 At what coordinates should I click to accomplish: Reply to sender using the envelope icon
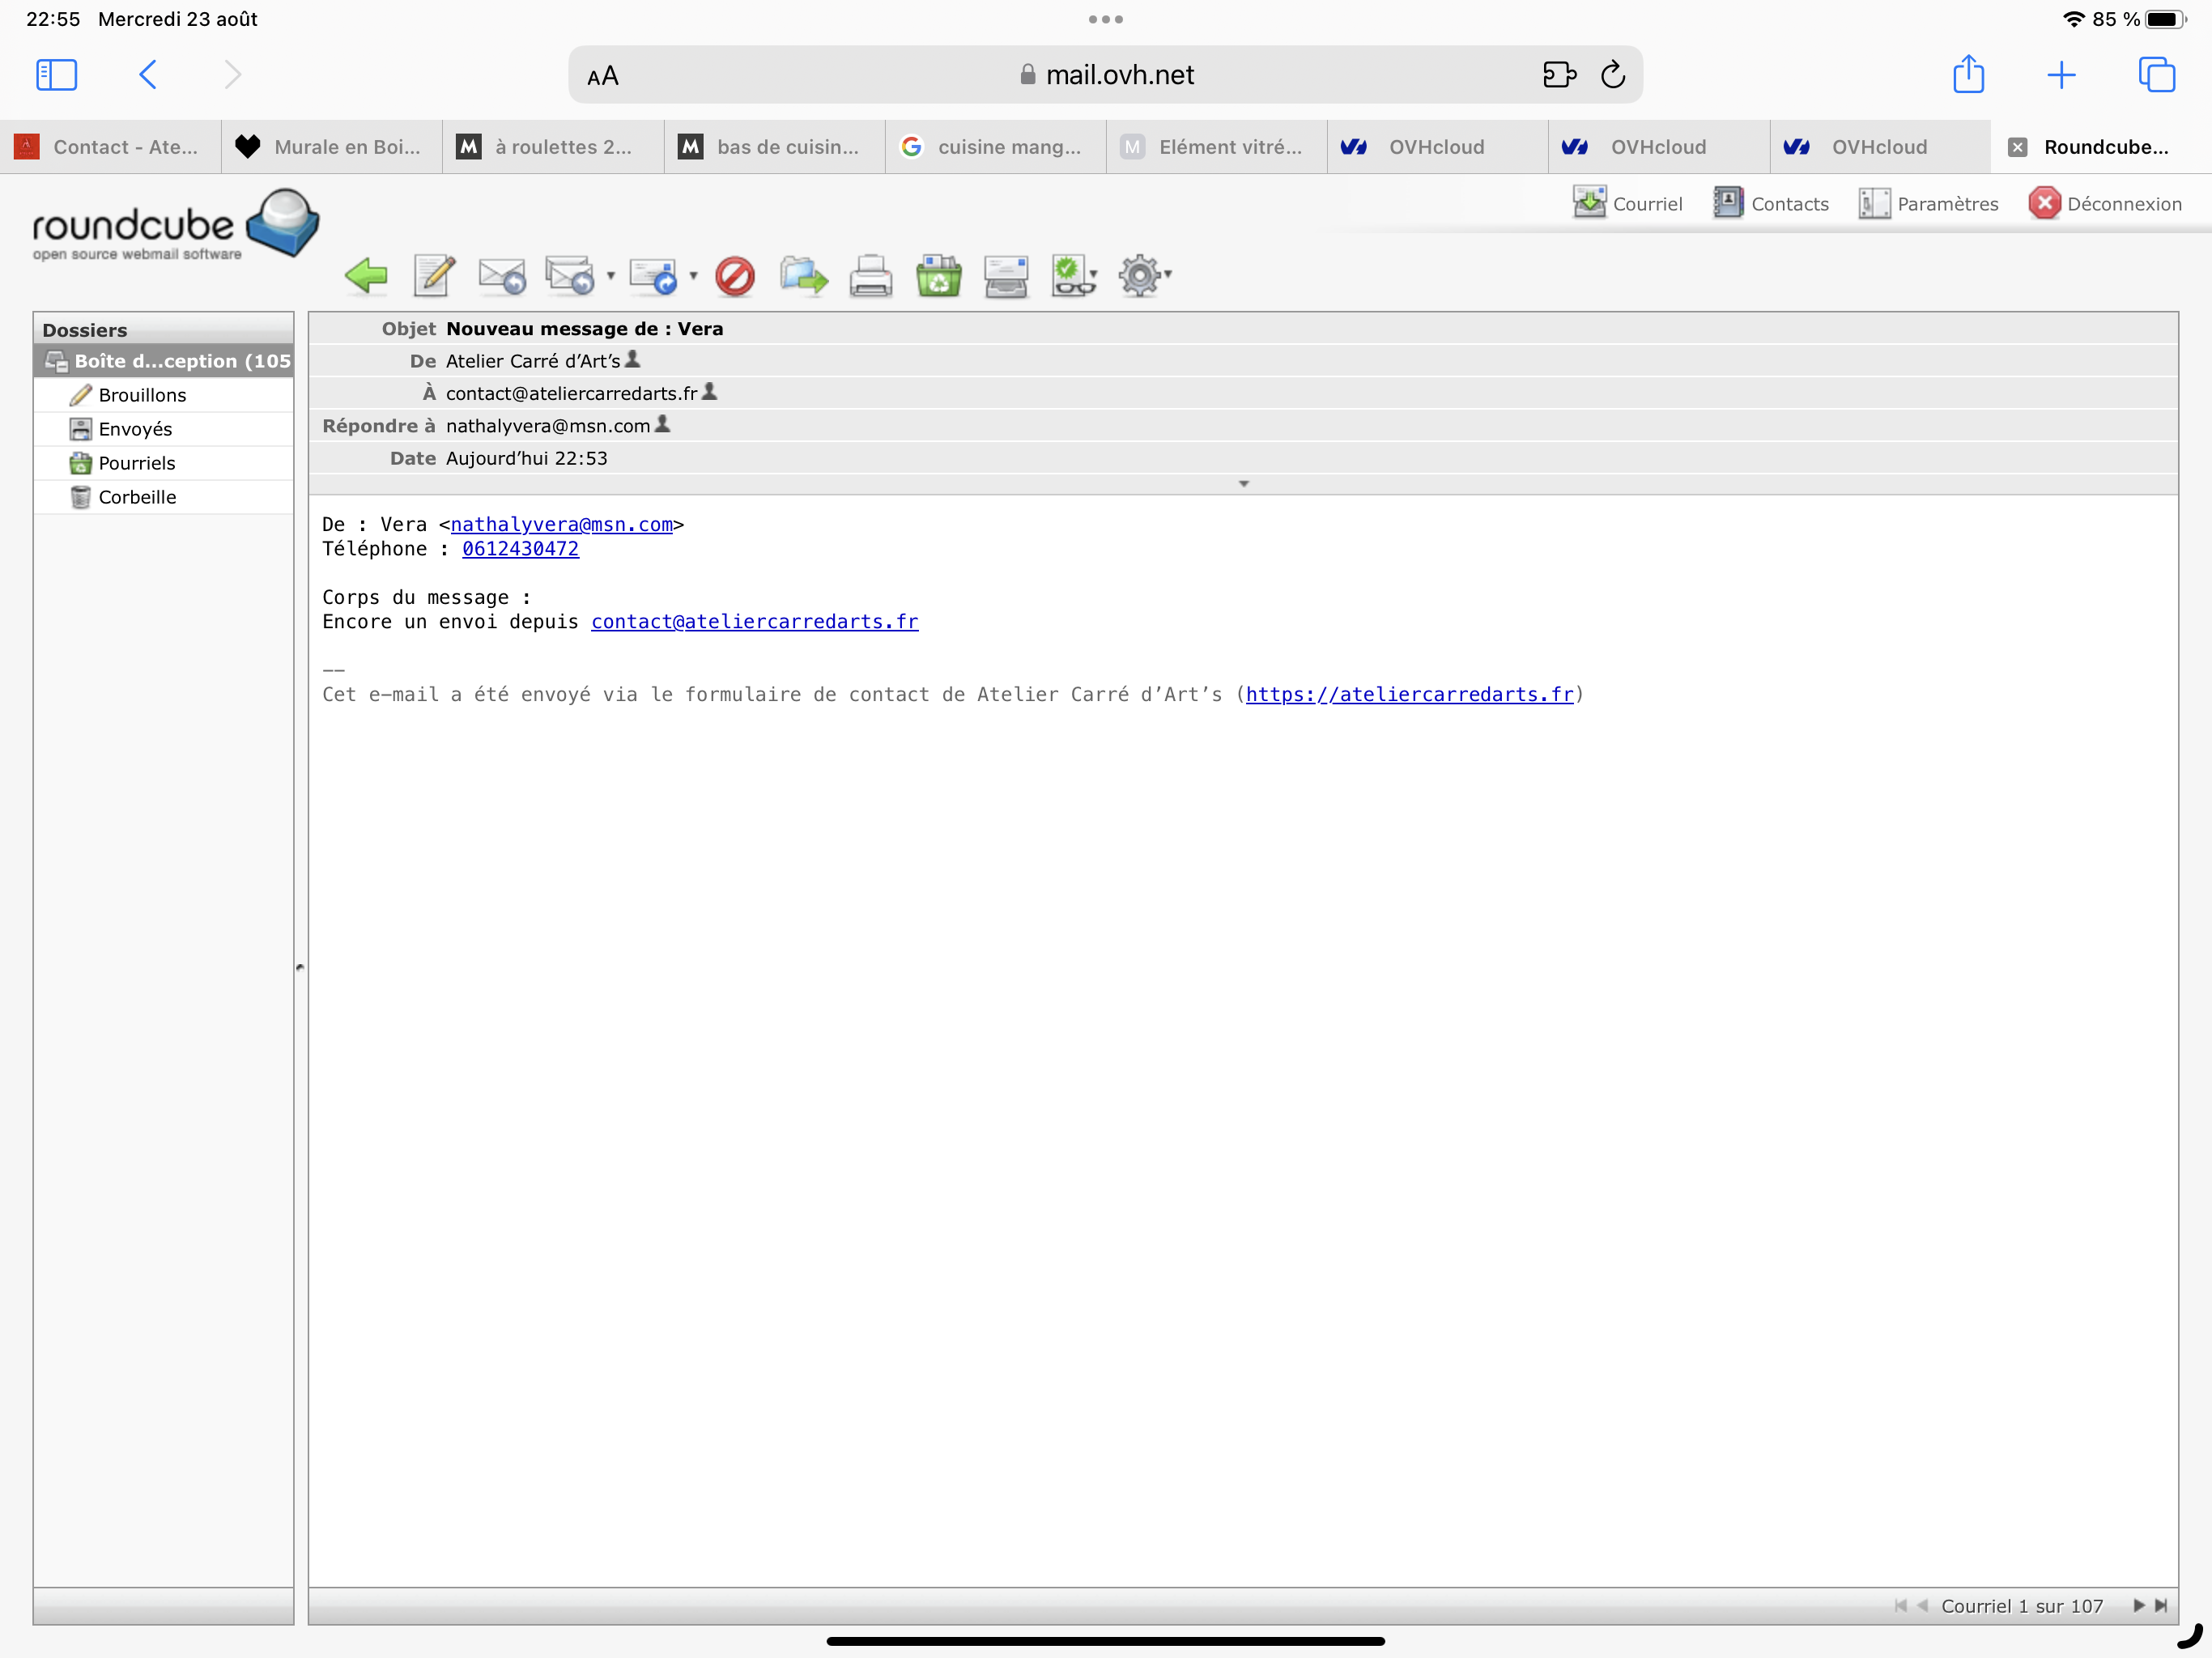tap(501, 276)
